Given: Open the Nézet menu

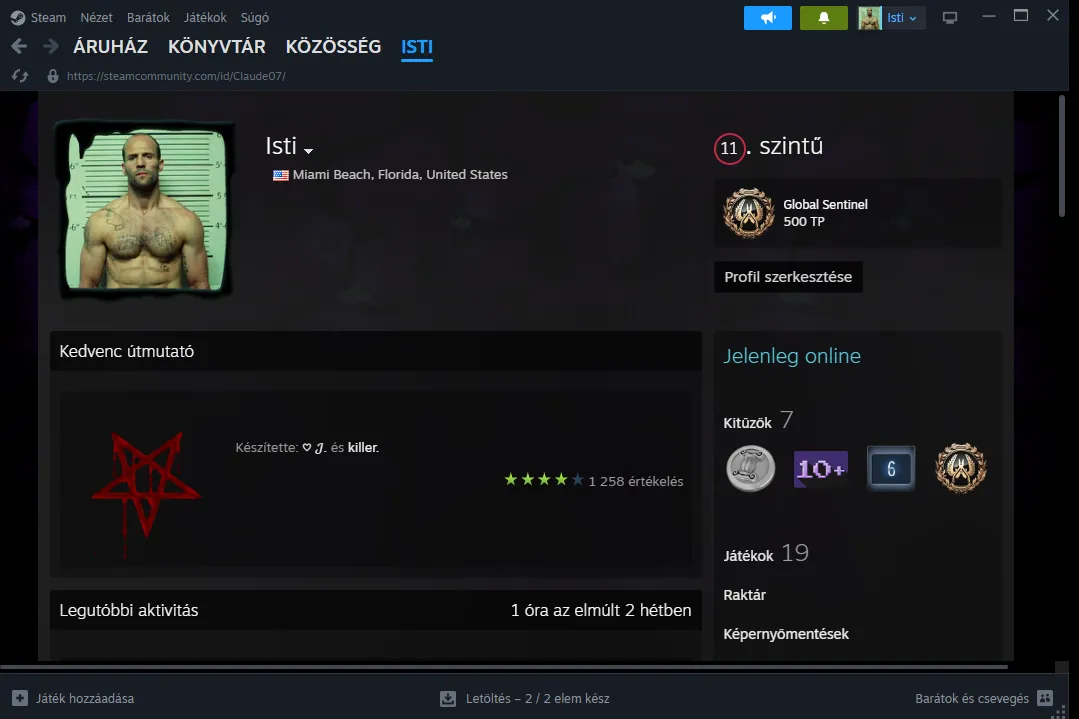Looking at the screenshot, I should (x=96, y=17).
